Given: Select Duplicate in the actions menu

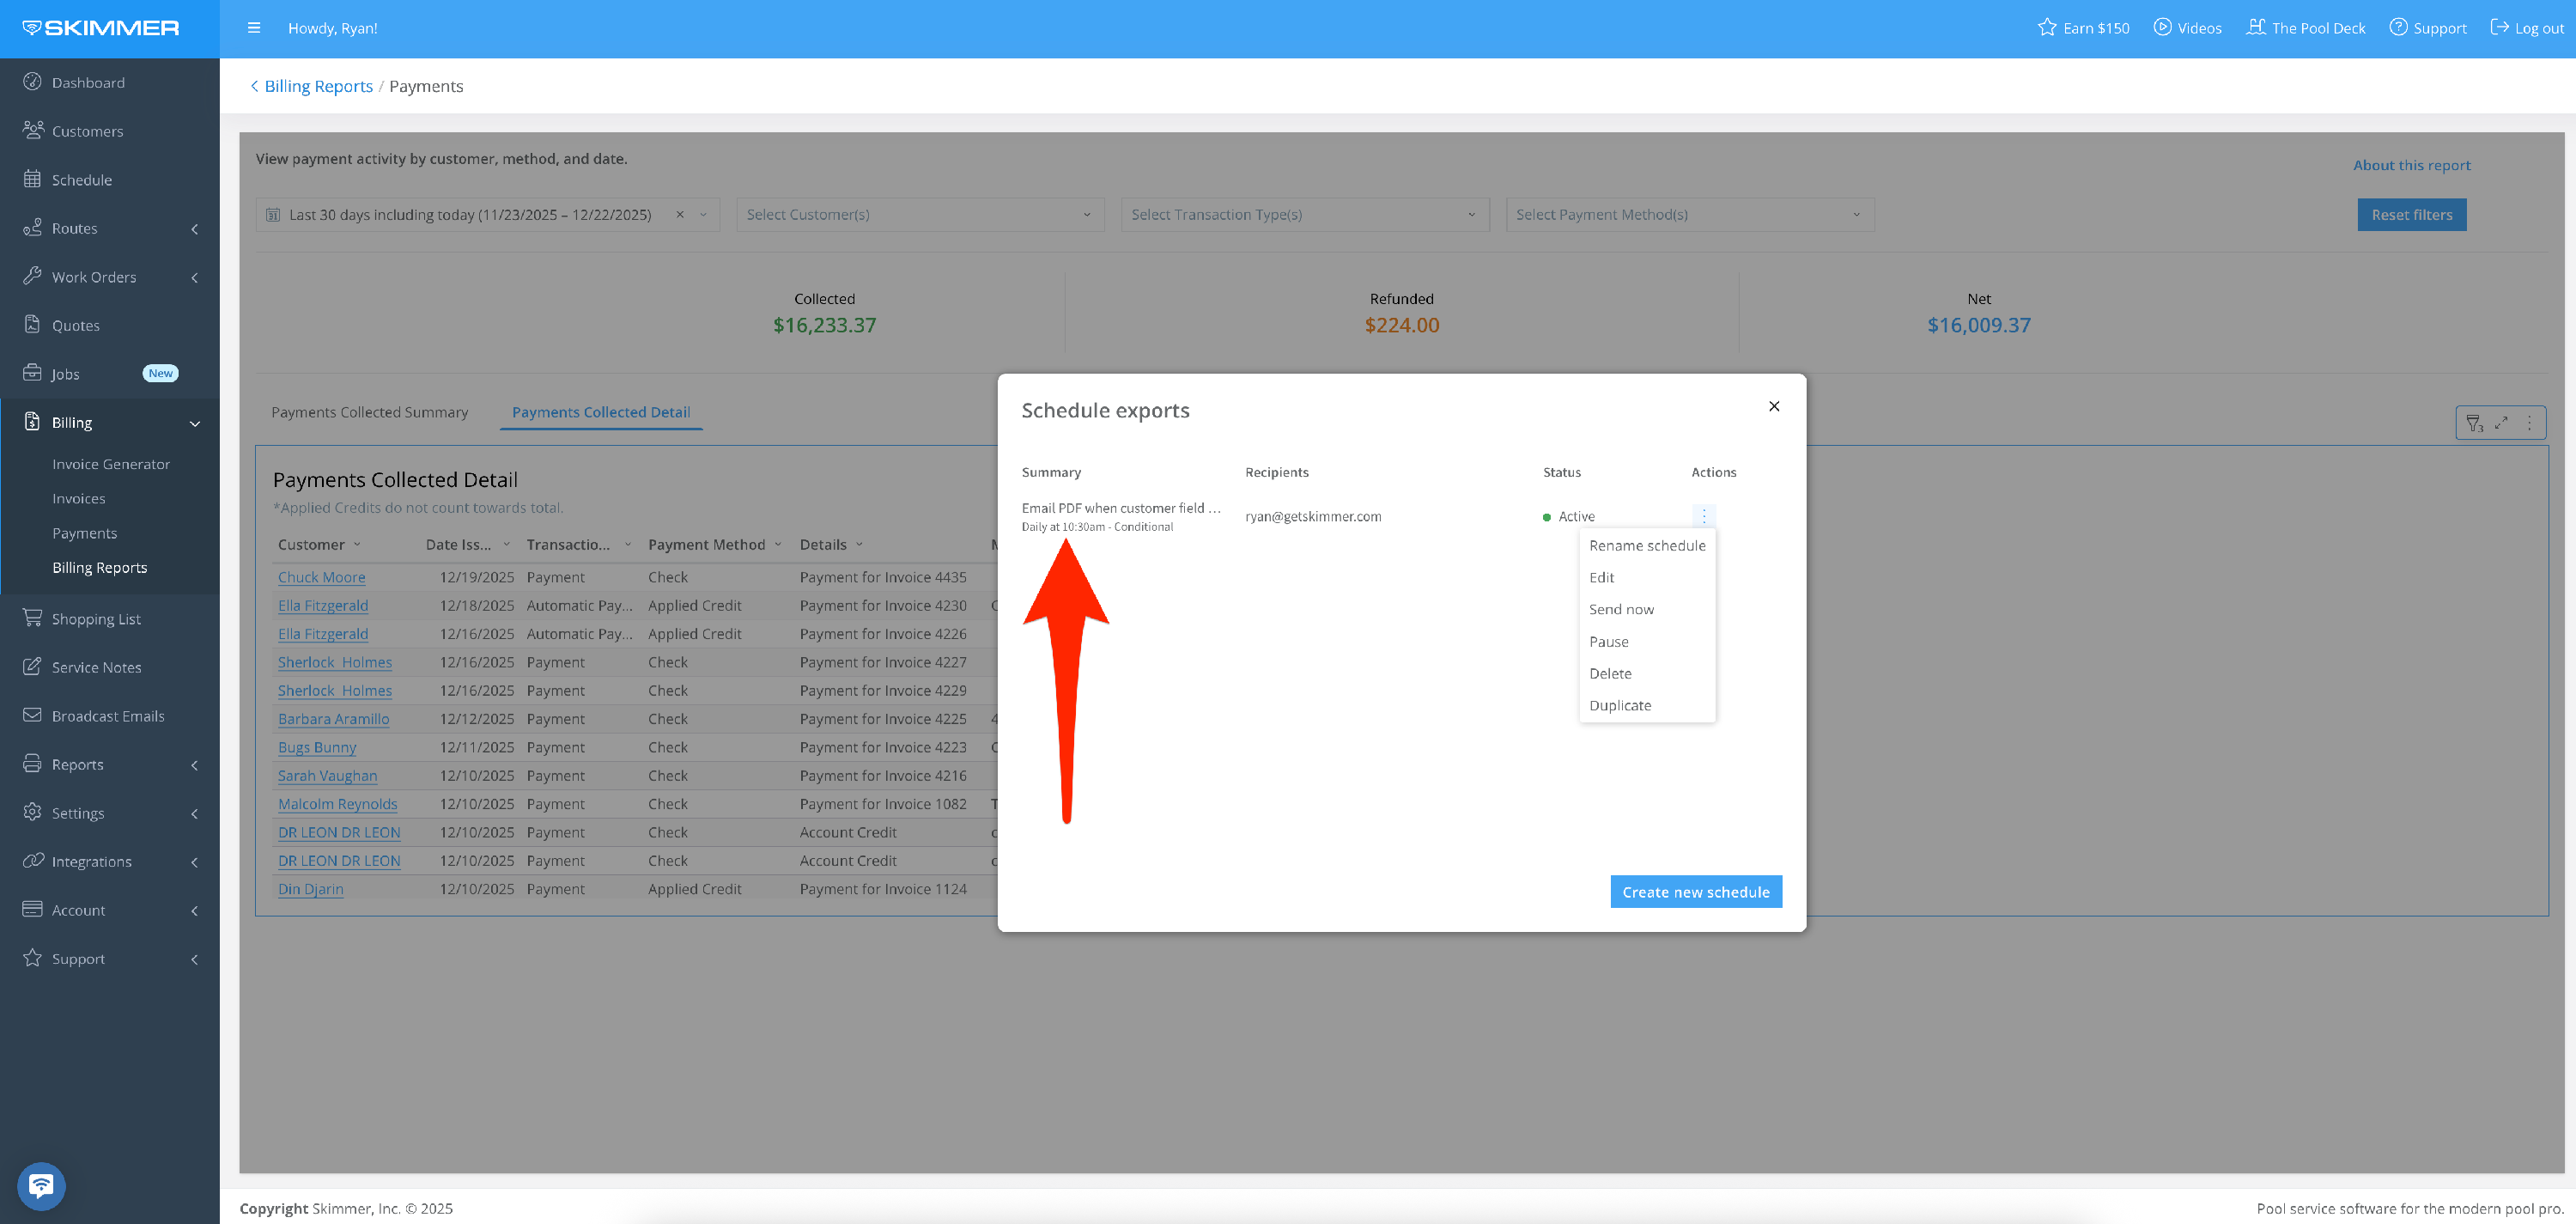Looking at the screenshot, I should click(x=1620, y=705).
